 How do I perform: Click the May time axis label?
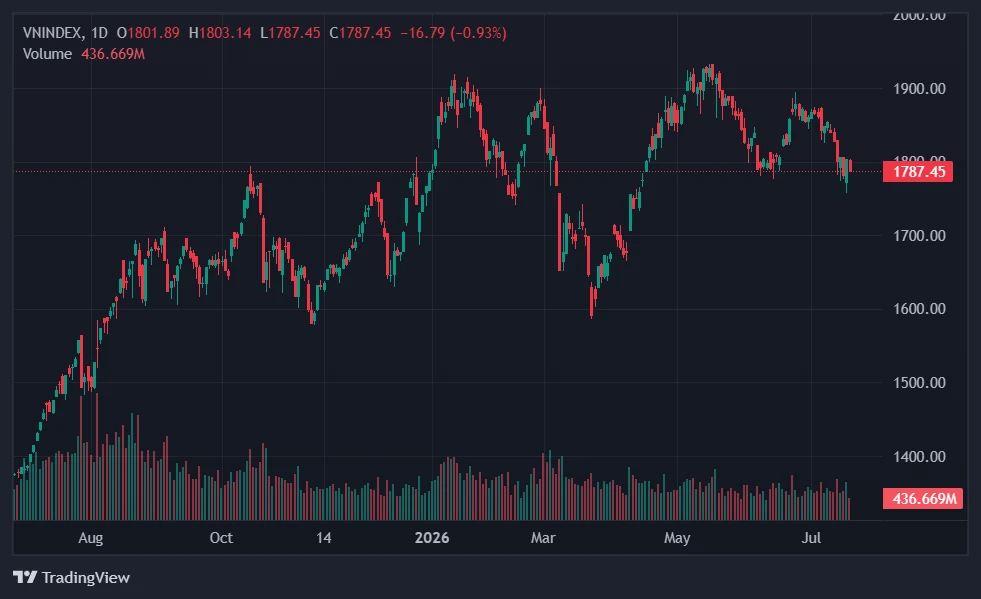tap(677, 538)
